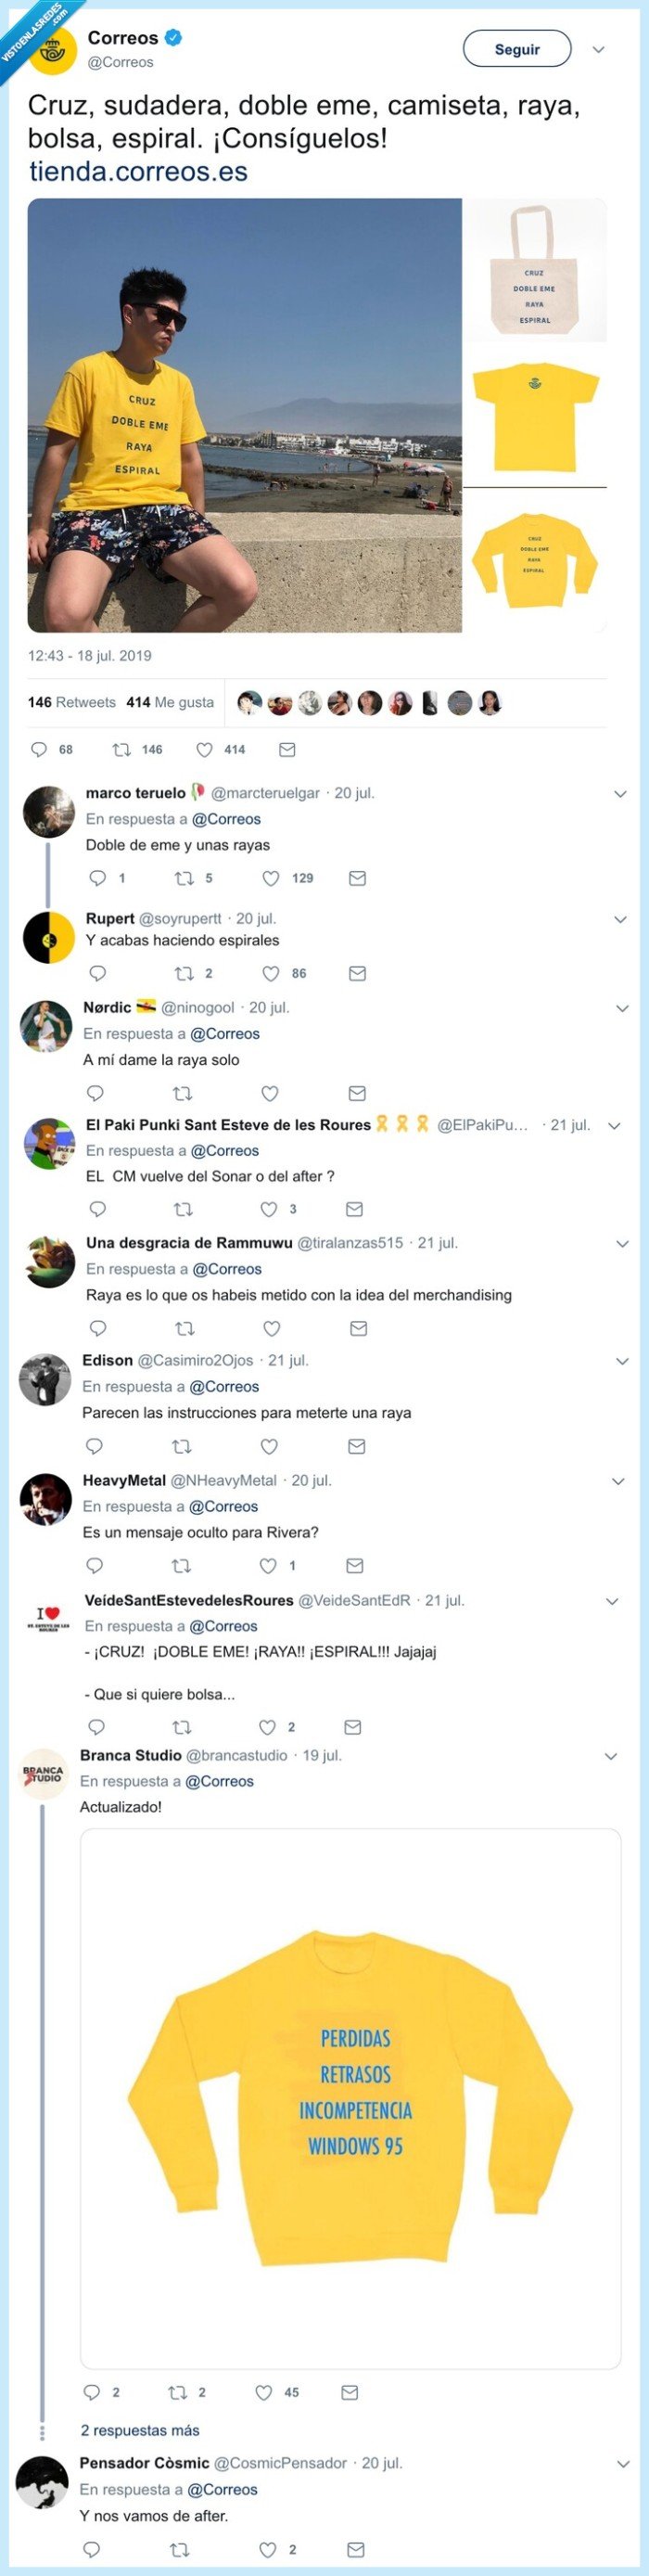This screenshot has width=649, height=2576.
Task: Click the heart icon on Una desgracia's reply
Action: click(271, 1329)
